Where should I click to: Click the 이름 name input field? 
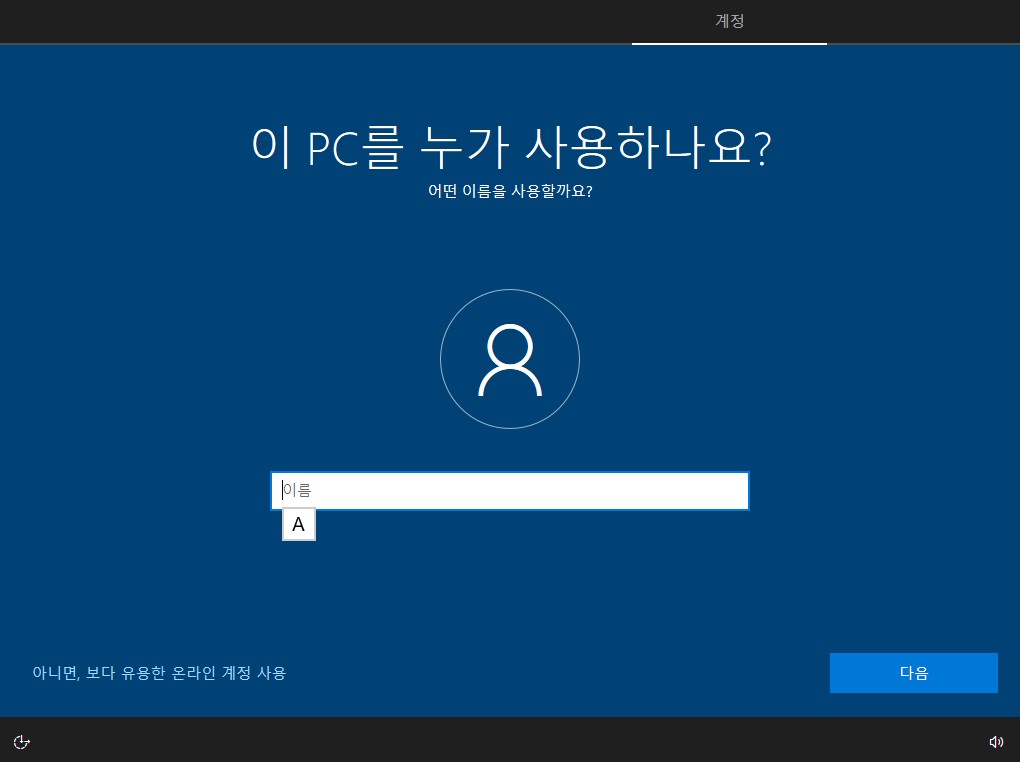[509, 491]
